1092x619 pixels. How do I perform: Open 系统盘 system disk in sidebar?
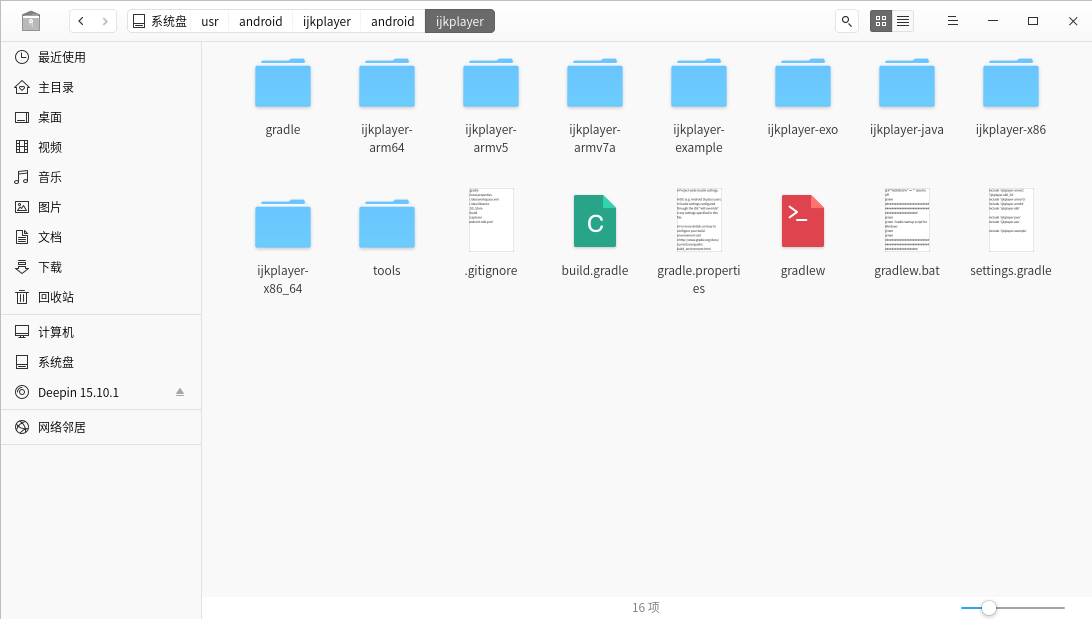point(101,362)
